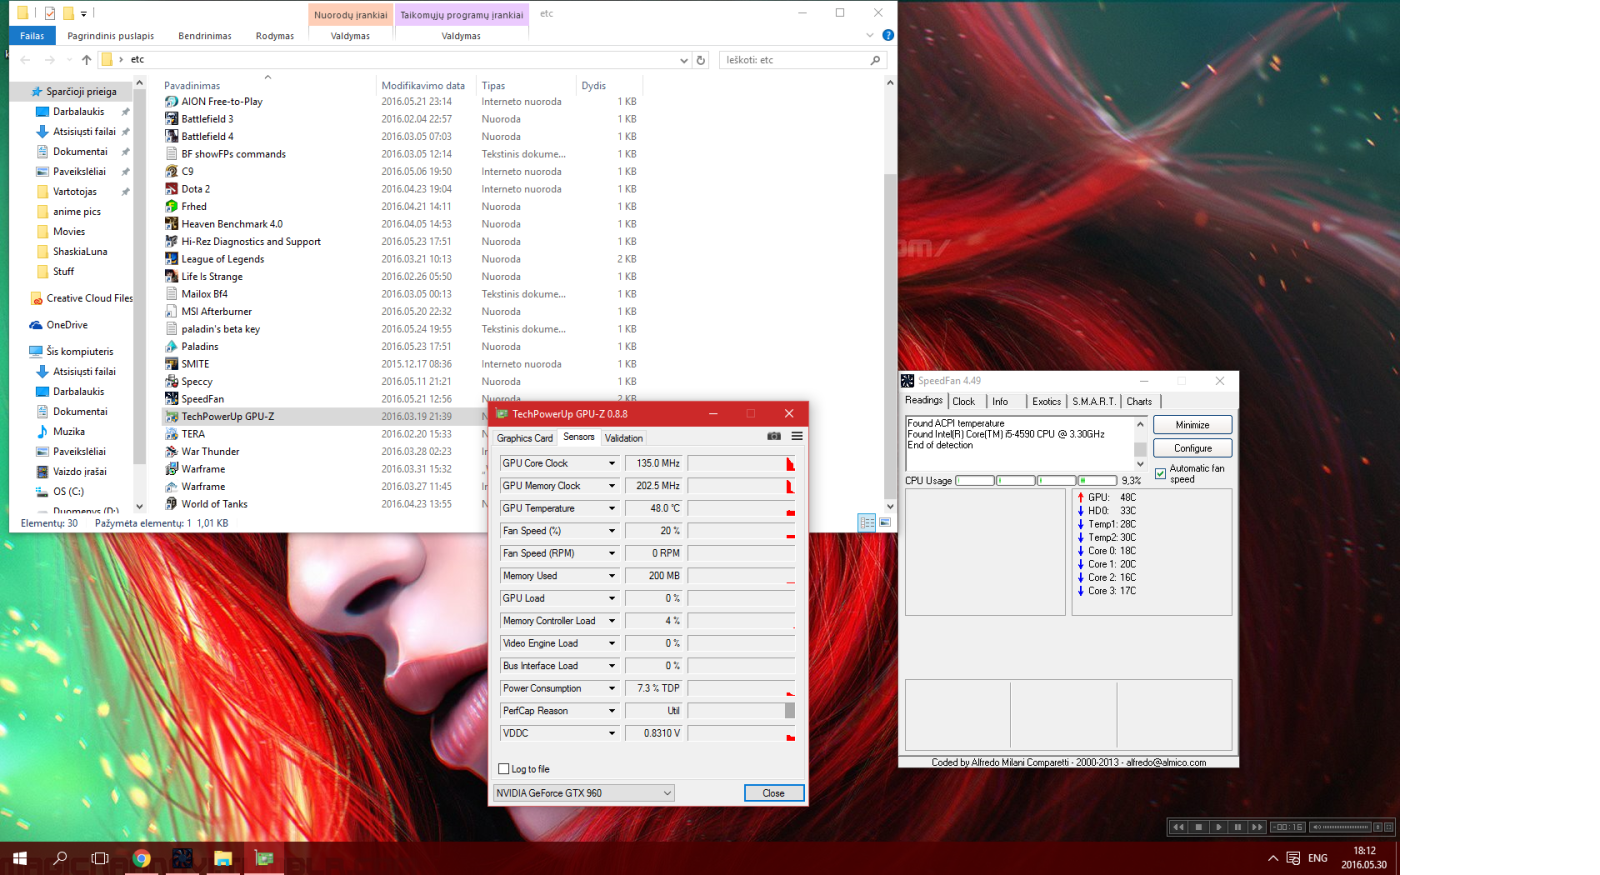Open Explorer help question mark icon
Viewport: 1600px width, 875px height.
tap(888, 35)
